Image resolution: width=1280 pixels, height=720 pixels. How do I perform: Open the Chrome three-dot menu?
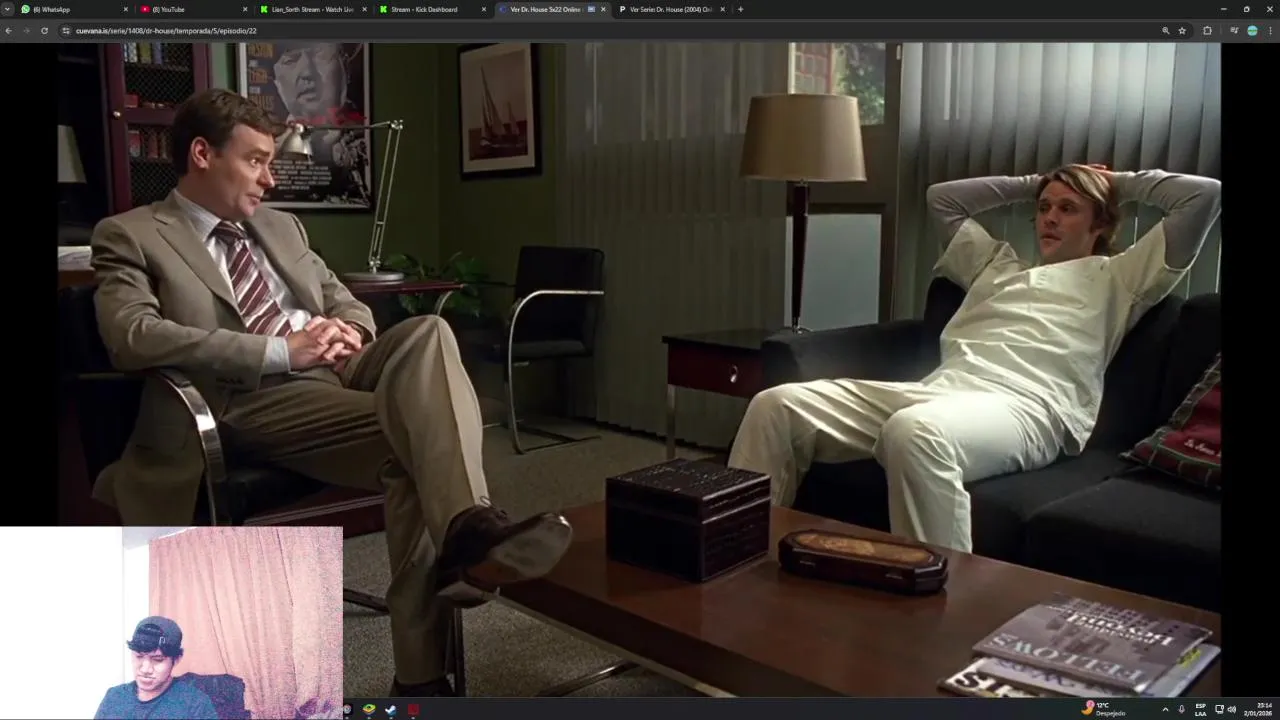click(1270, 31)
